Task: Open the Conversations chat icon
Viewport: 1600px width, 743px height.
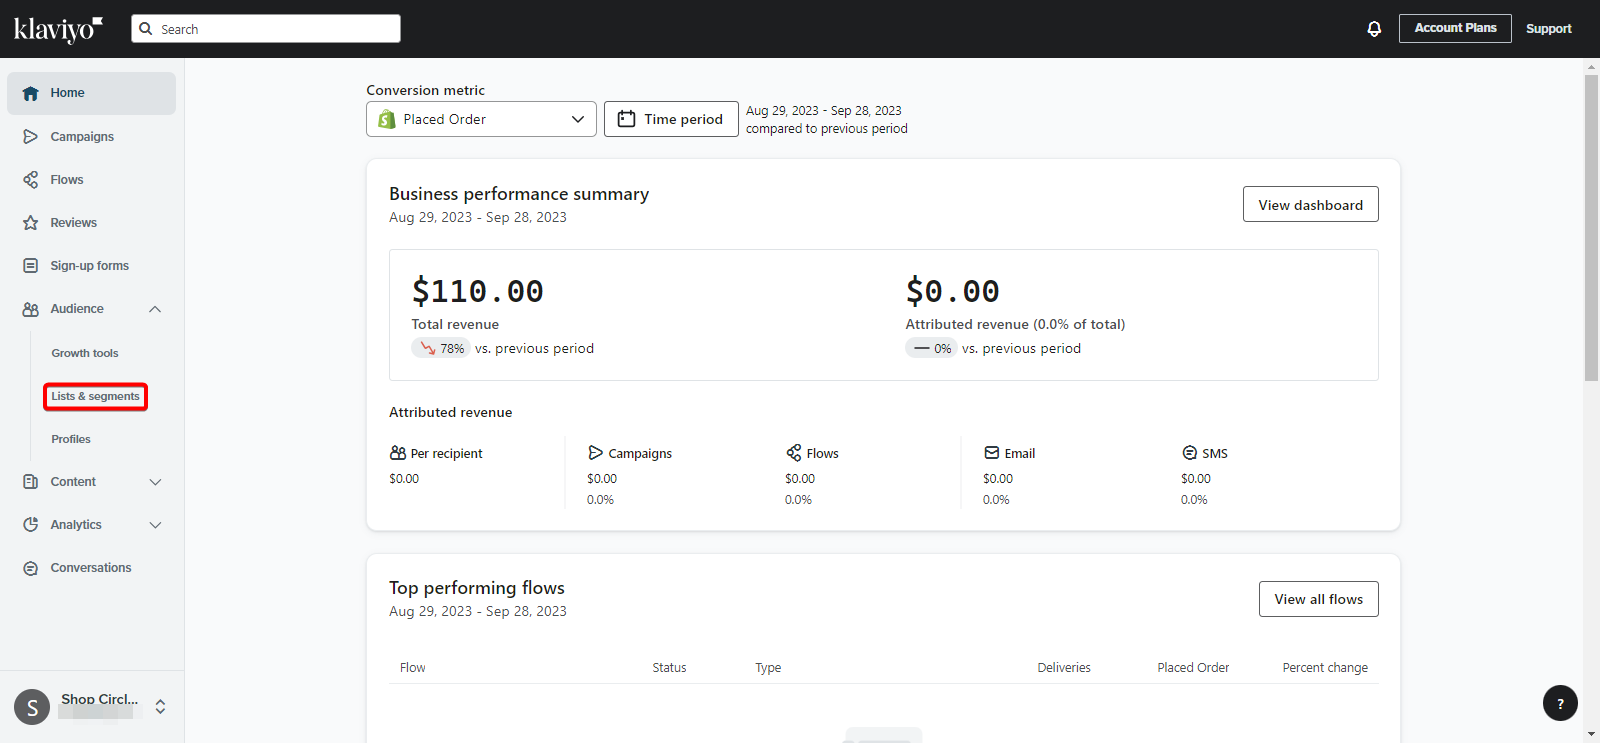Action: click(x=31, y=568)
